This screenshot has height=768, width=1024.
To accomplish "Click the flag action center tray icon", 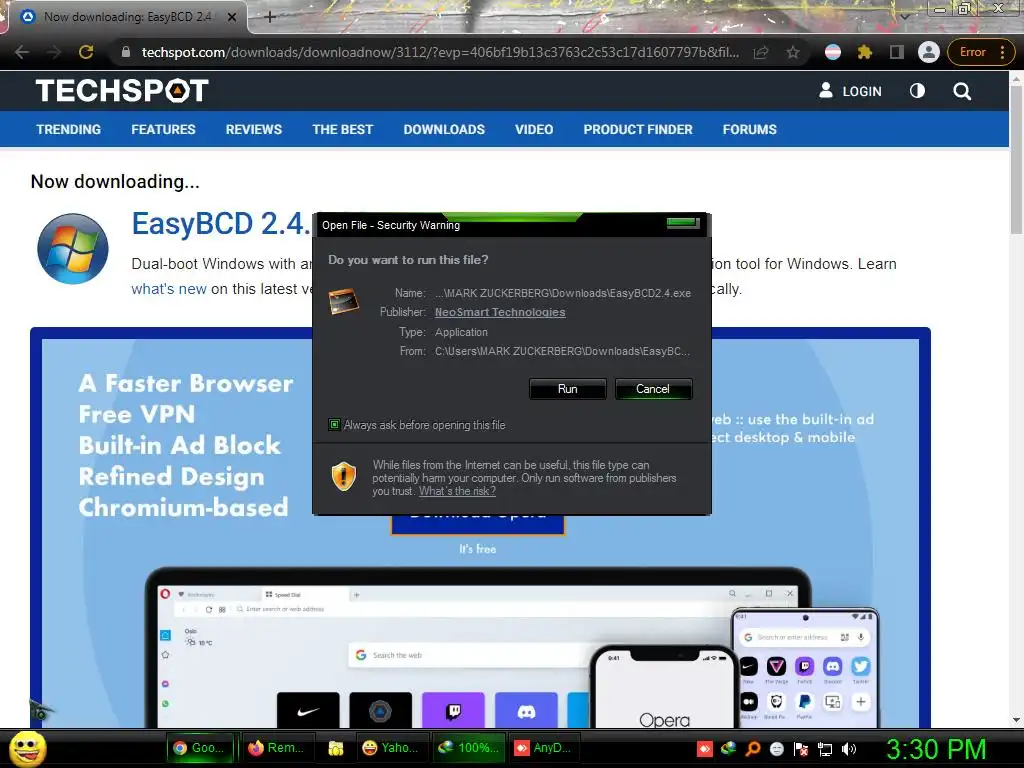I will (x=801, y=749).
